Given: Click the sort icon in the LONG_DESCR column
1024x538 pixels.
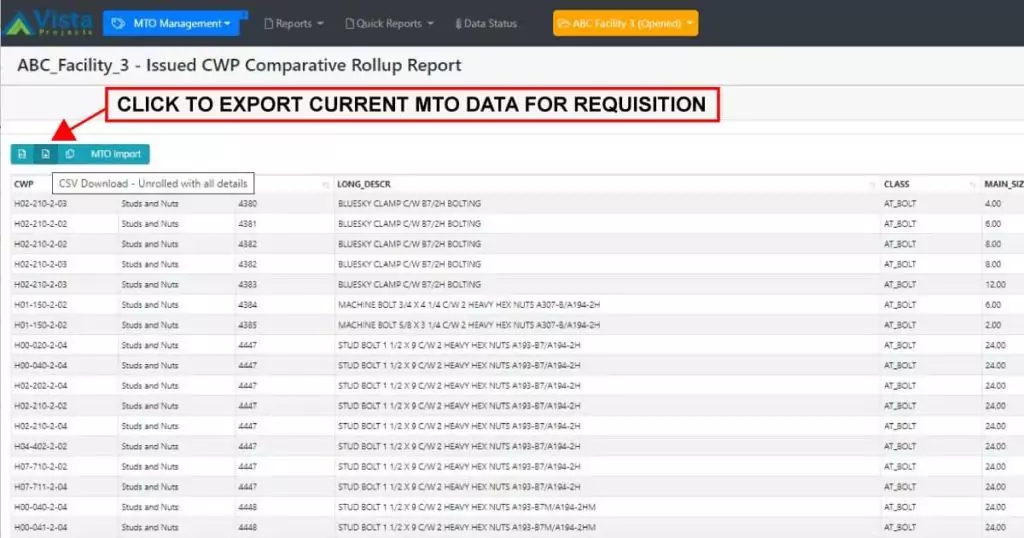Looking at the screenshot, I should (872, 185).
